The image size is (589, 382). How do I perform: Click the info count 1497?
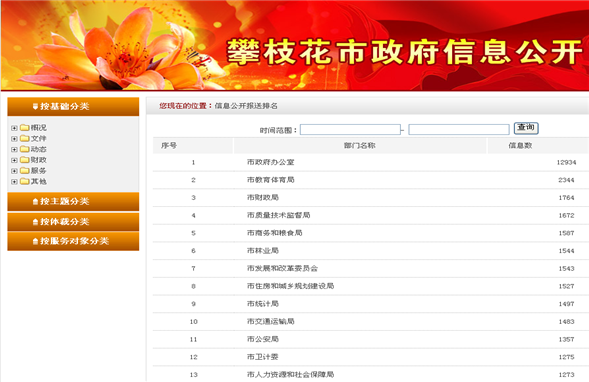(x=566, y=303)
